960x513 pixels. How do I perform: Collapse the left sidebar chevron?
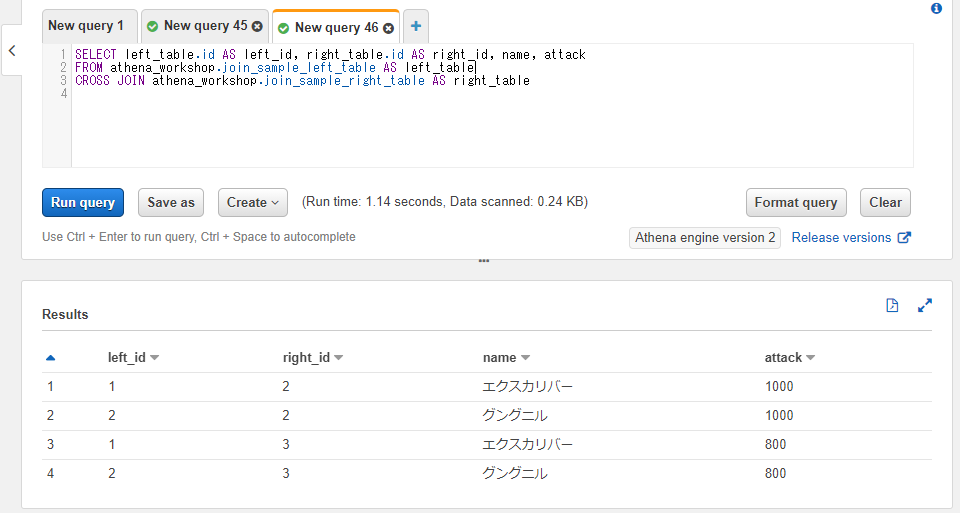tap(12, 51)
